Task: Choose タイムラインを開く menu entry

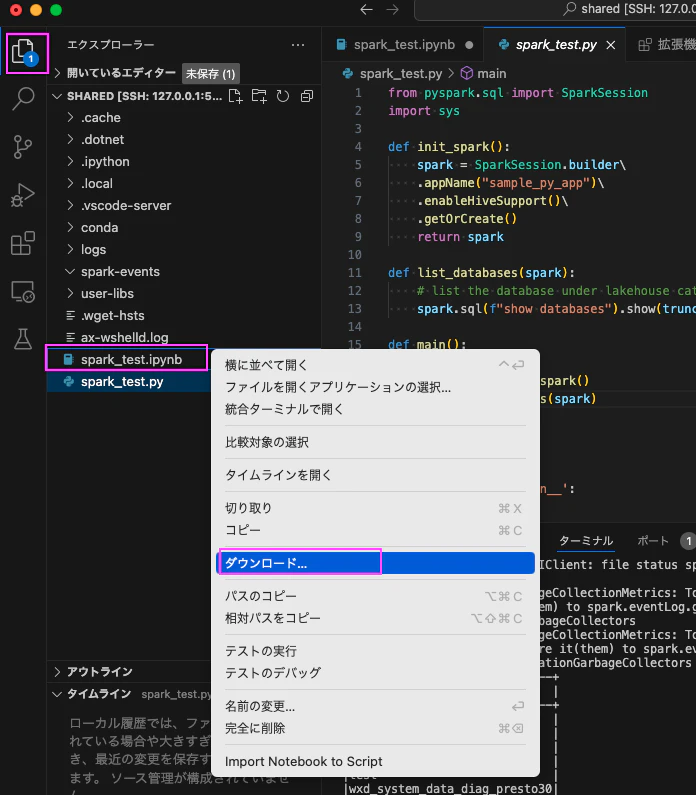Action: (375, 475)
